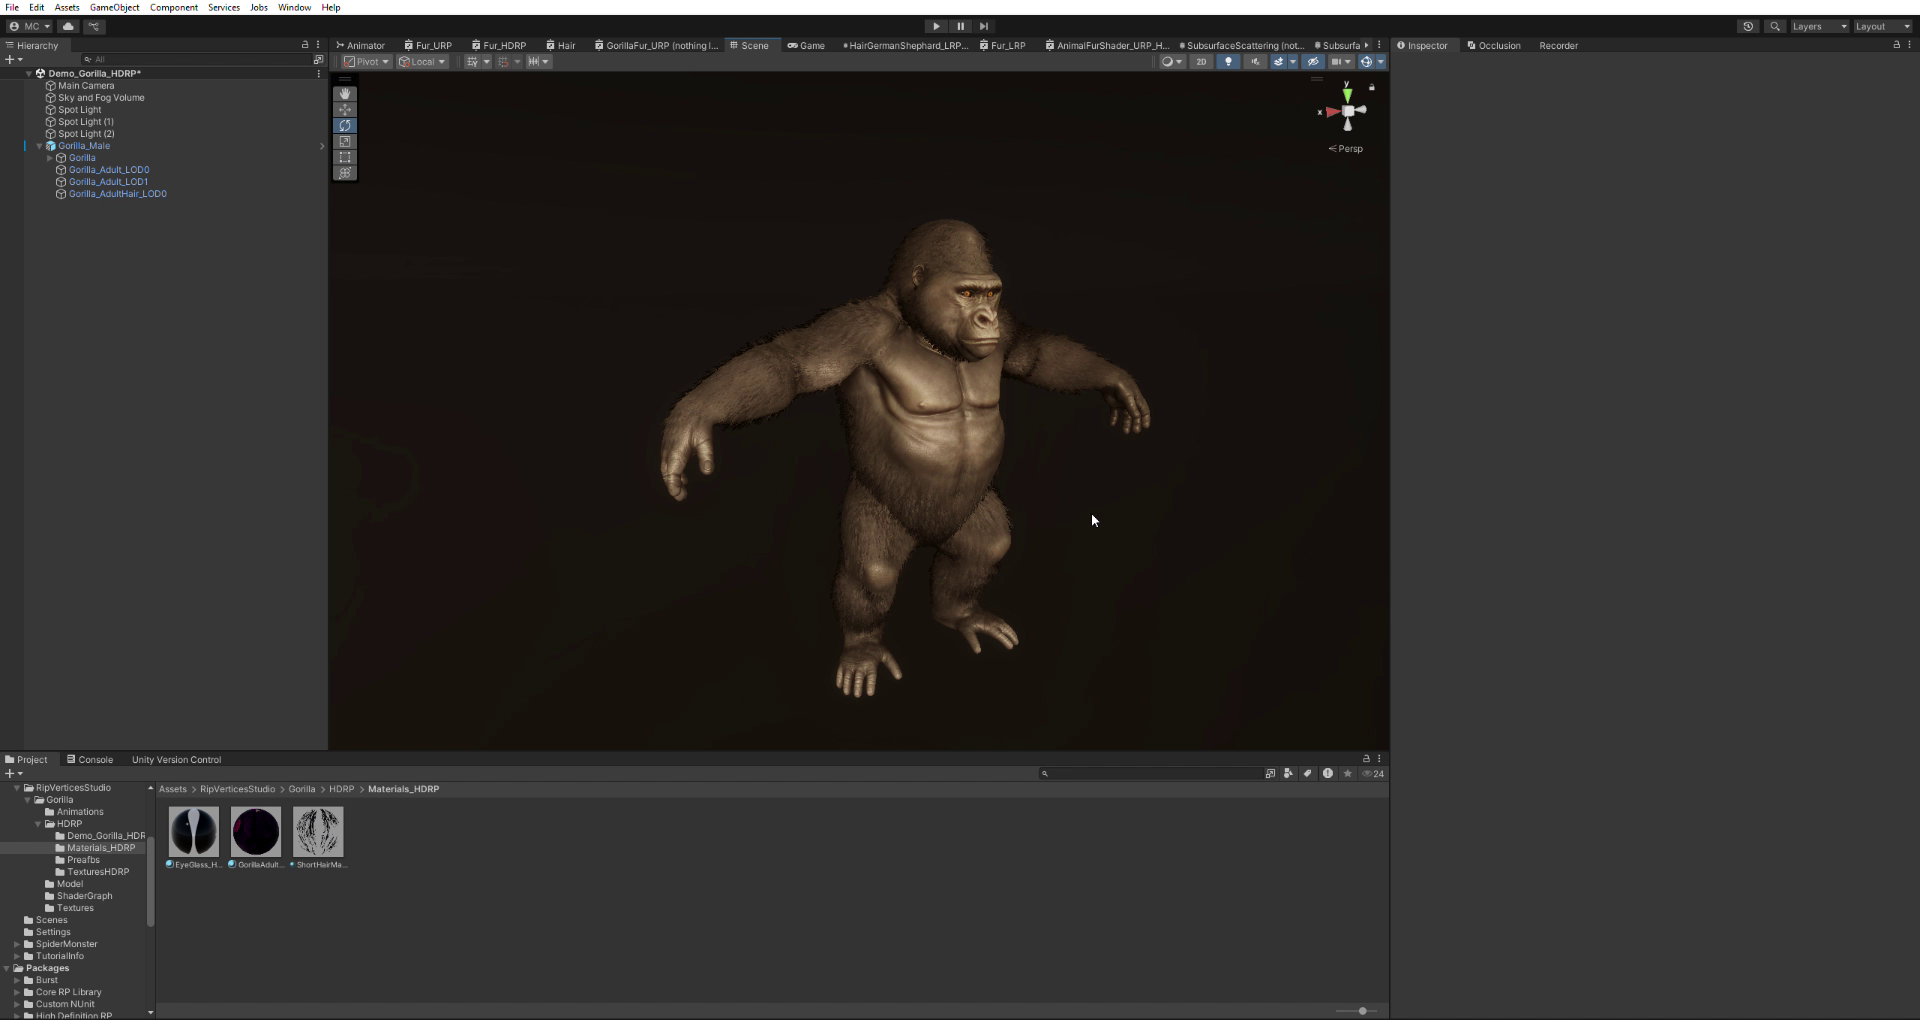Open the Local handle rotation dropdown
This screenshot has width=1920, height=1020.
(422, 62)
